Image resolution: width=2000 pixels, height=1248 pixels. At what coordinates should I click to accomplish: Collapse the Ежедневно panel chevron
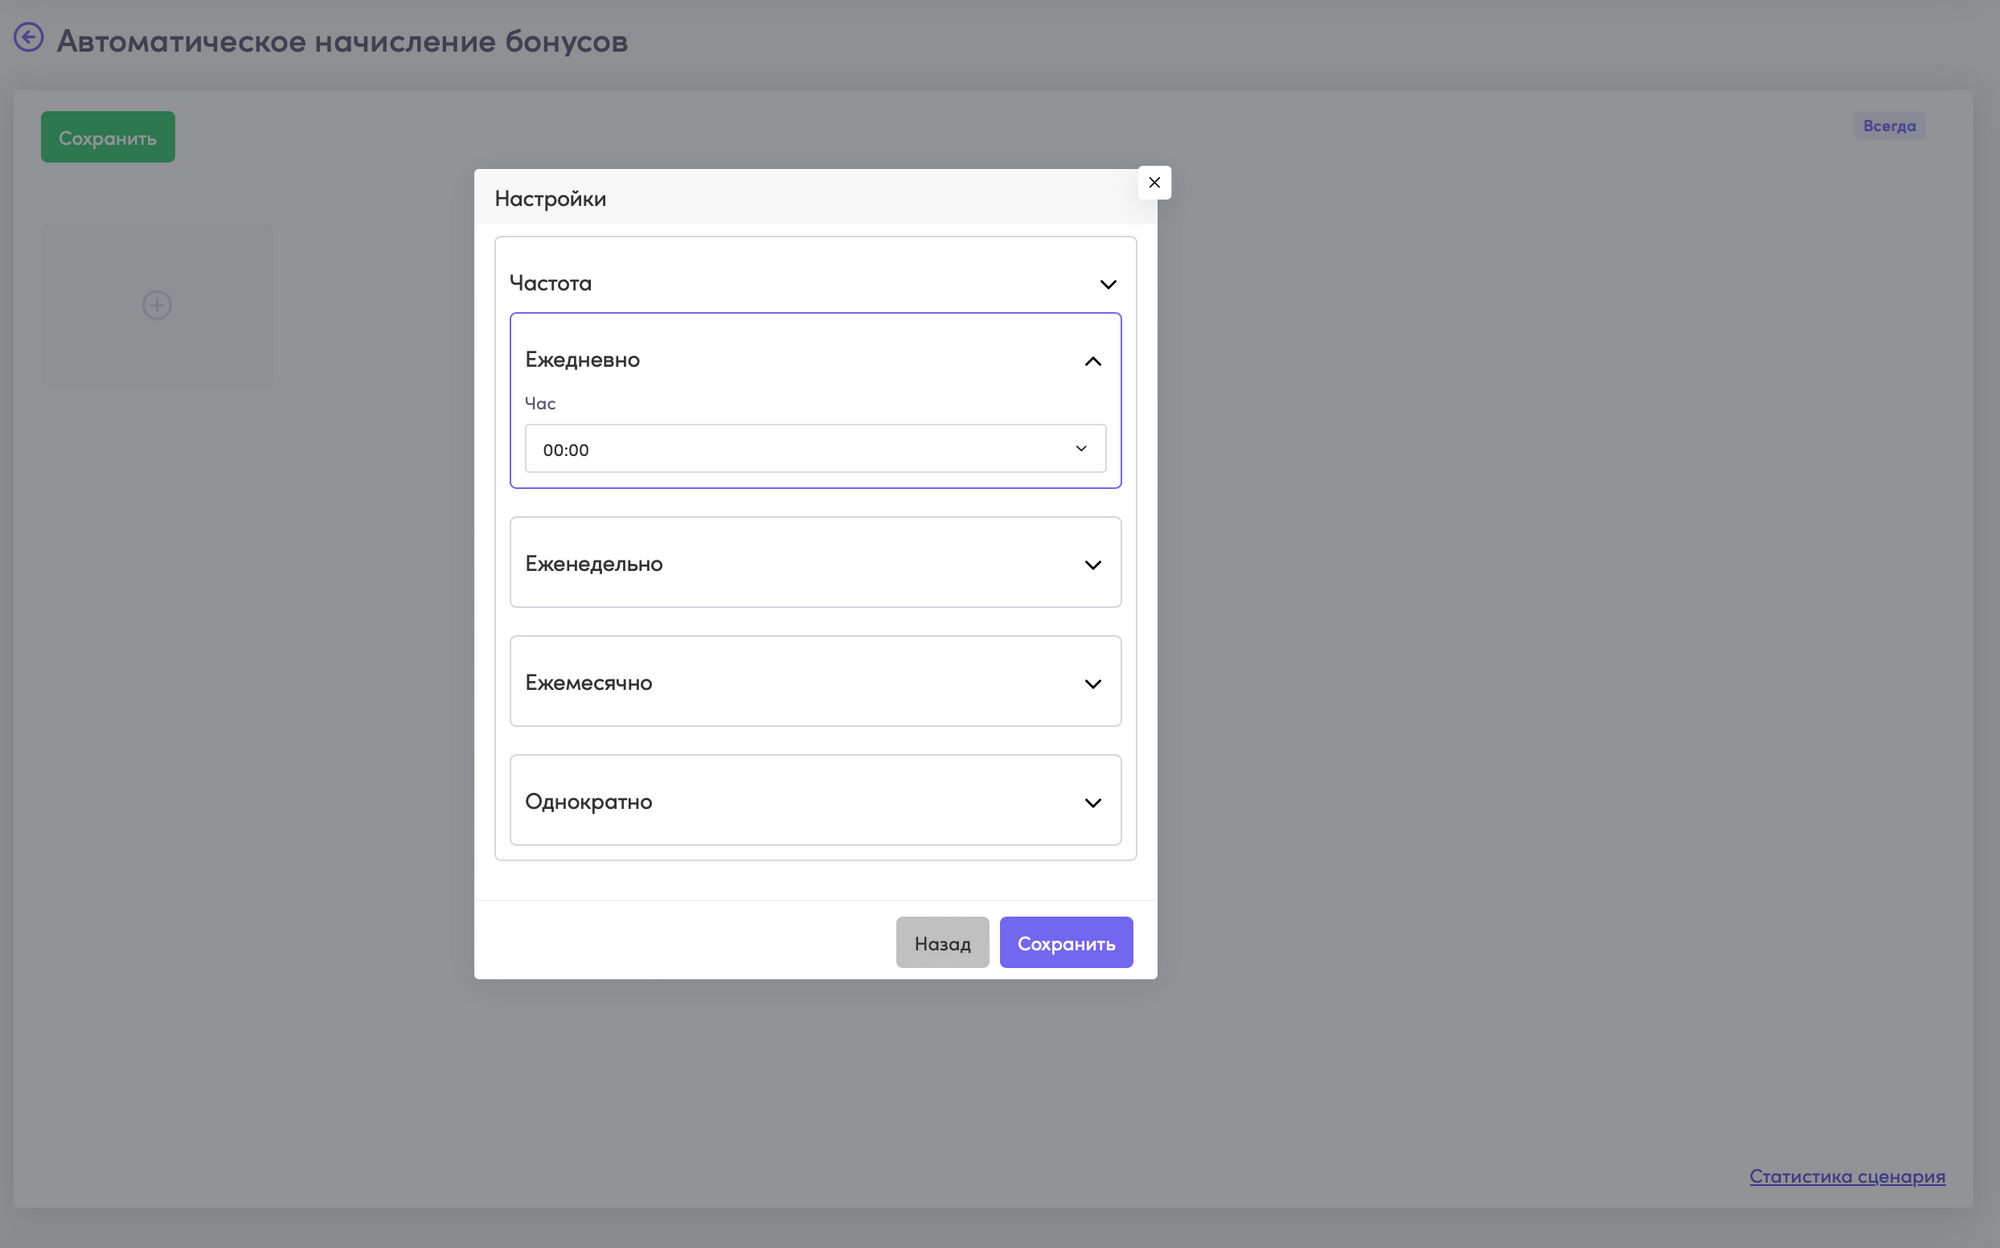[1093, 361]
